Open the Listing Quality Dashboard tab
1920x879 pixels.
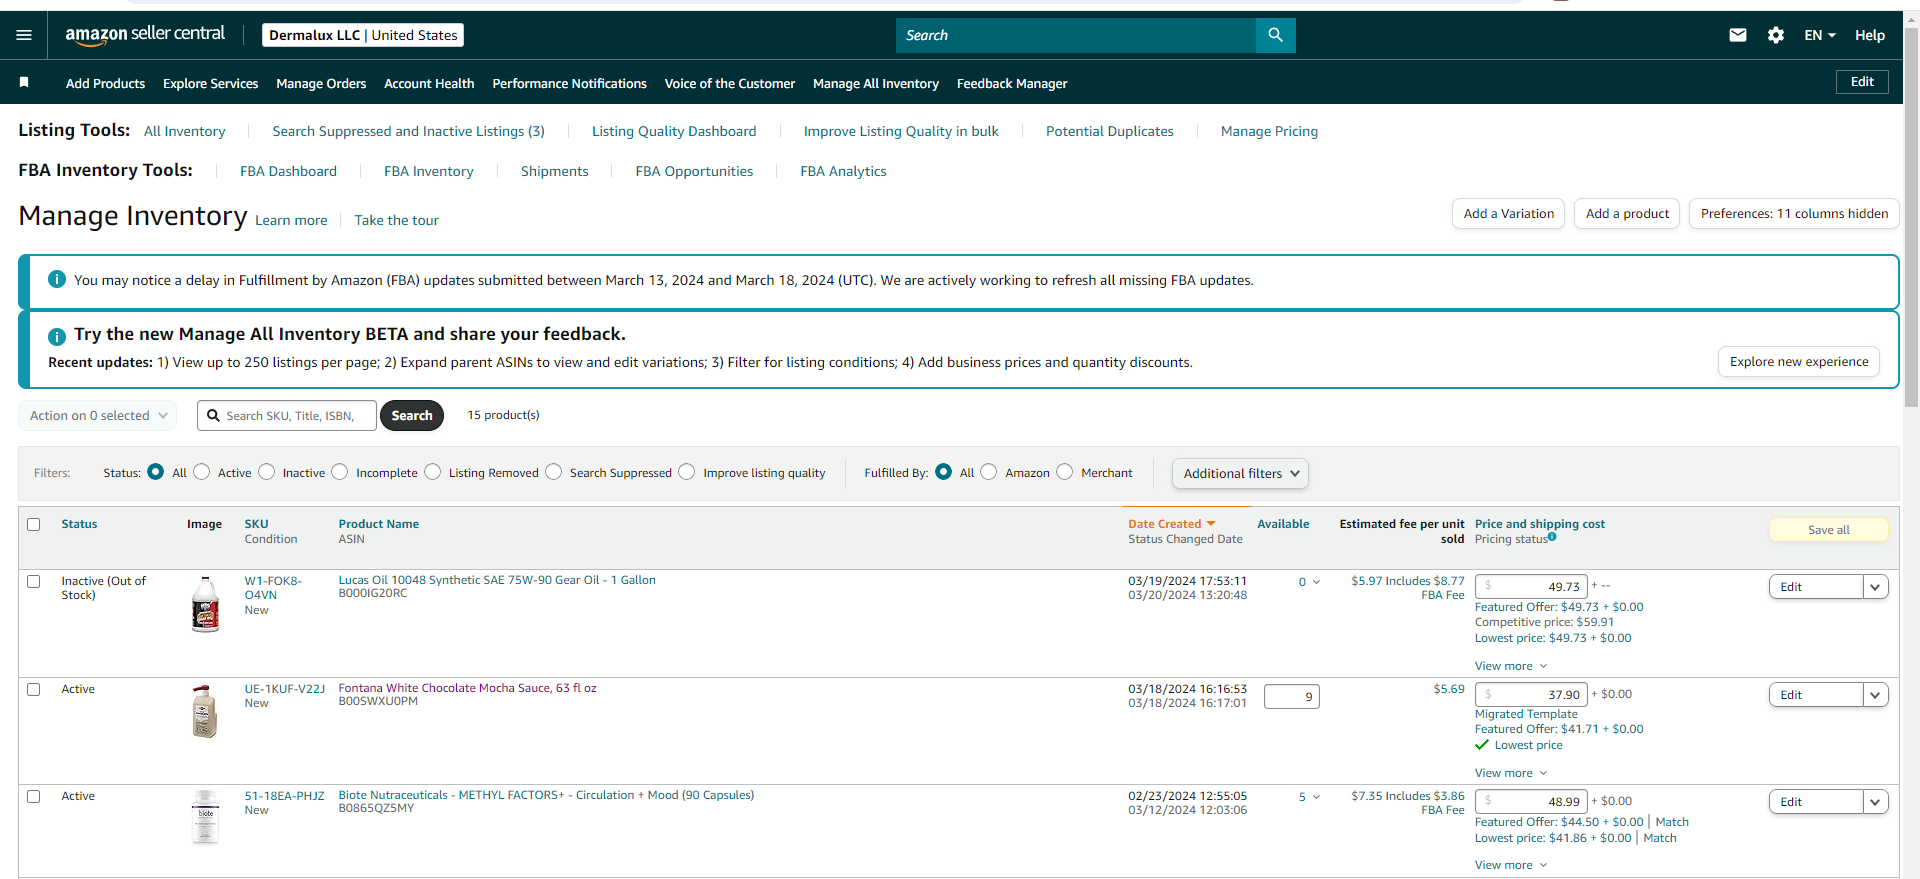click(x=674, y=131)
